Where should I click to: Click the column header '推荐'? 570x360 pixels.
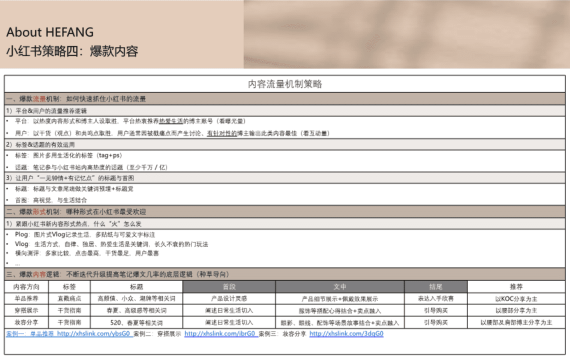[x=516, y=287]
